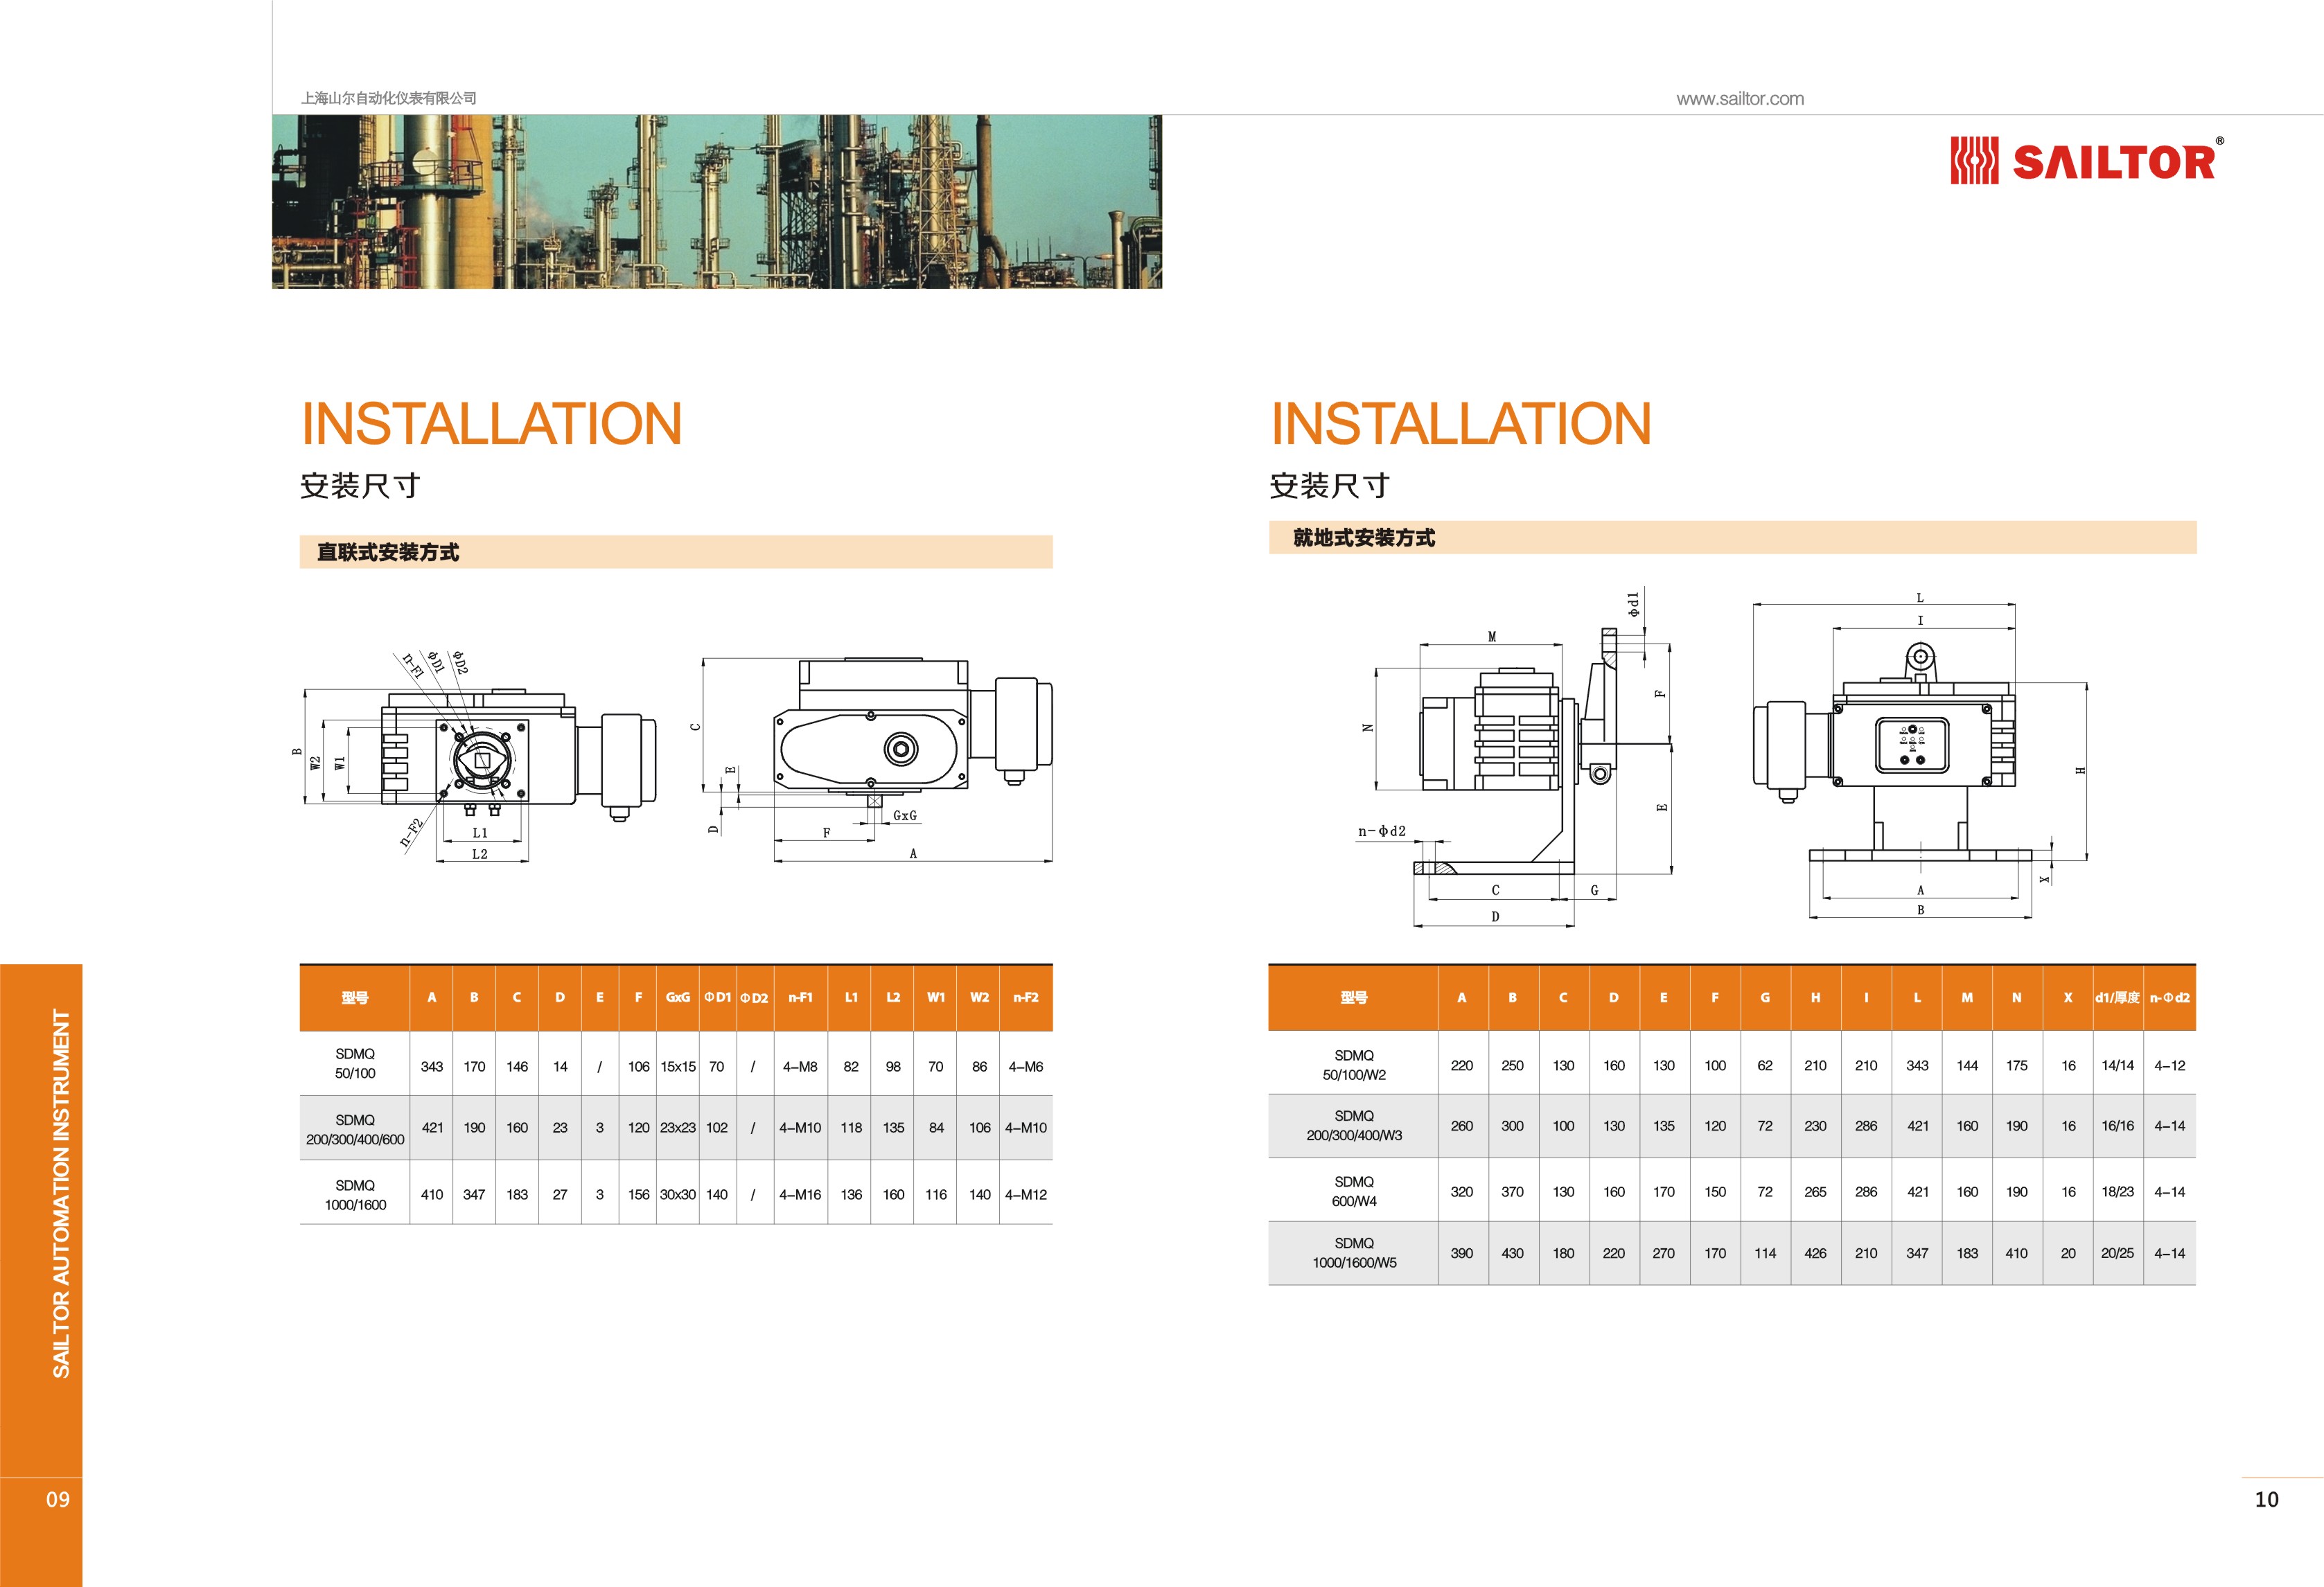Click the SDMQ 1000/1600/W5 row label

tap(1354, 1253)
